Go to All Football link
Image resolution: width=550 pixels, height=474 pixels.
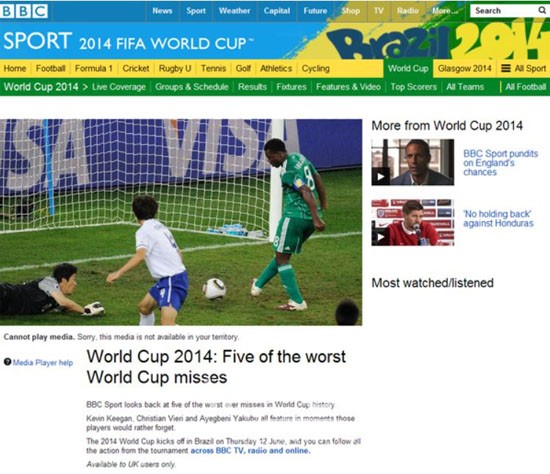[x=525, y=87]
